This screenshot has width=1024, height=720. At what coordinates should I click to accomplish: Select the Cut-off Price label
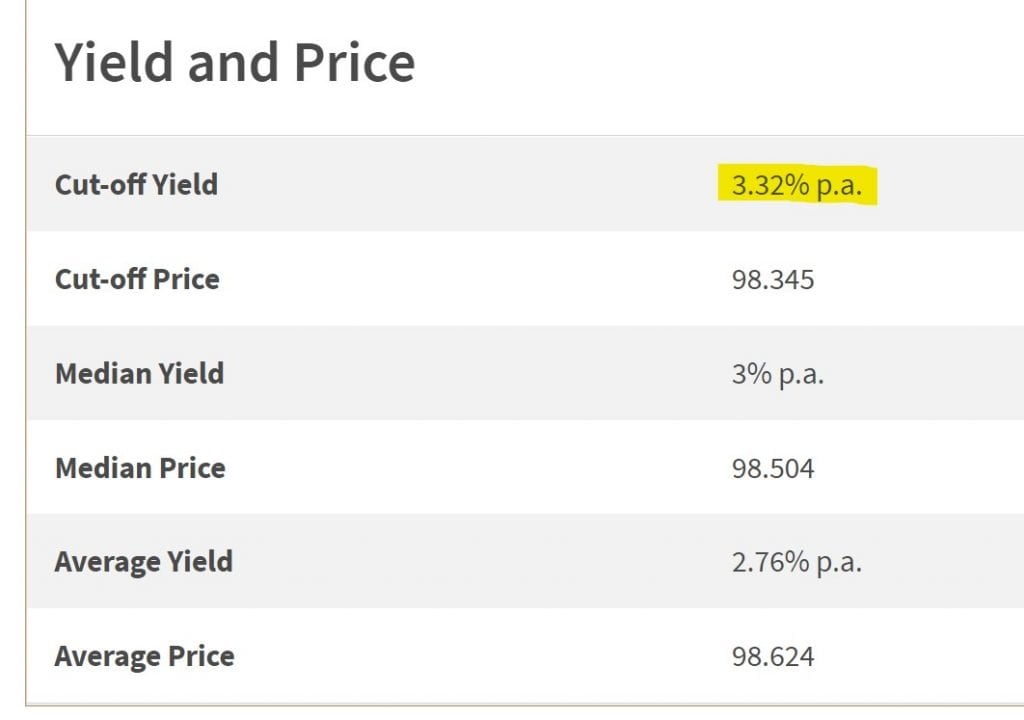137,279
